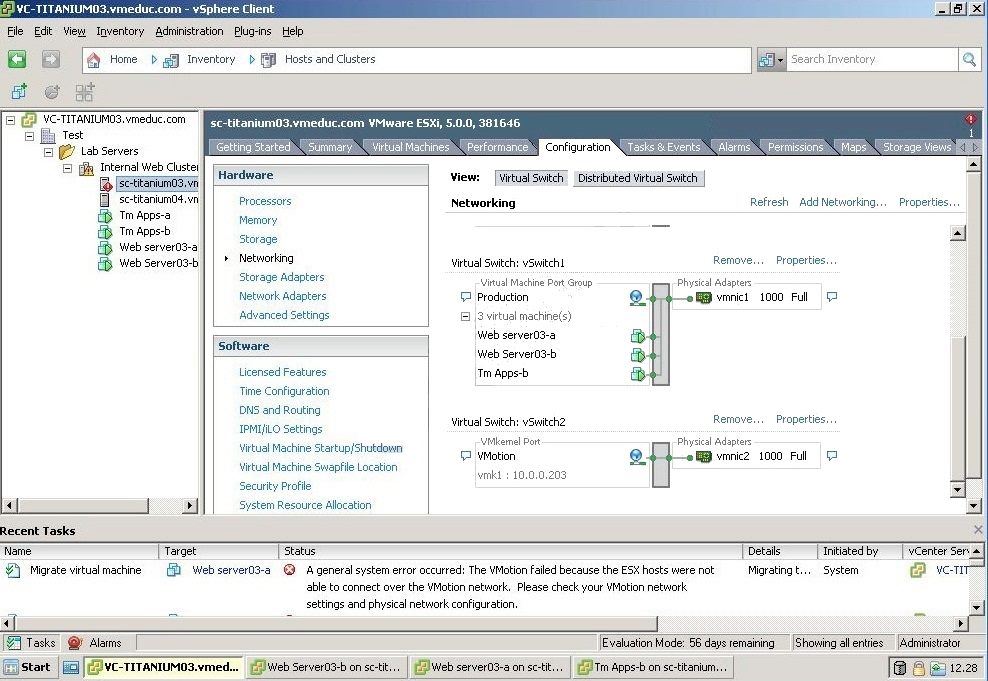Click Add Networking link
The width and height of the screenshot is (988, 681).
click(x=842, y=202)
